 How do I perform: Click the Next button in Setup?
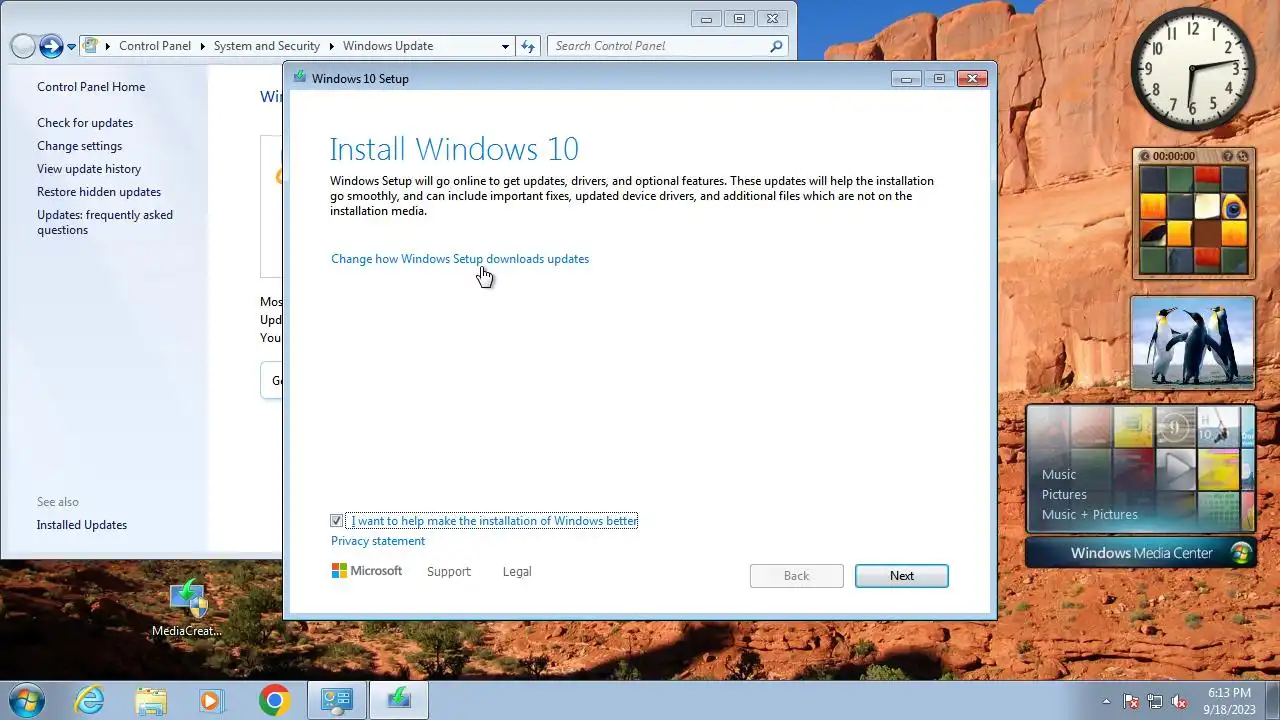tap(902, 576)
